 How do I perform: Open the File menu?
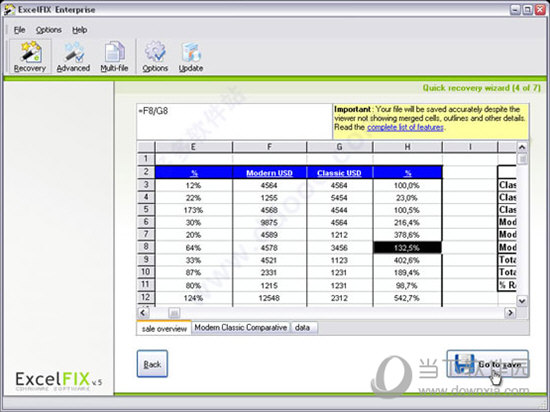[19, 30]
